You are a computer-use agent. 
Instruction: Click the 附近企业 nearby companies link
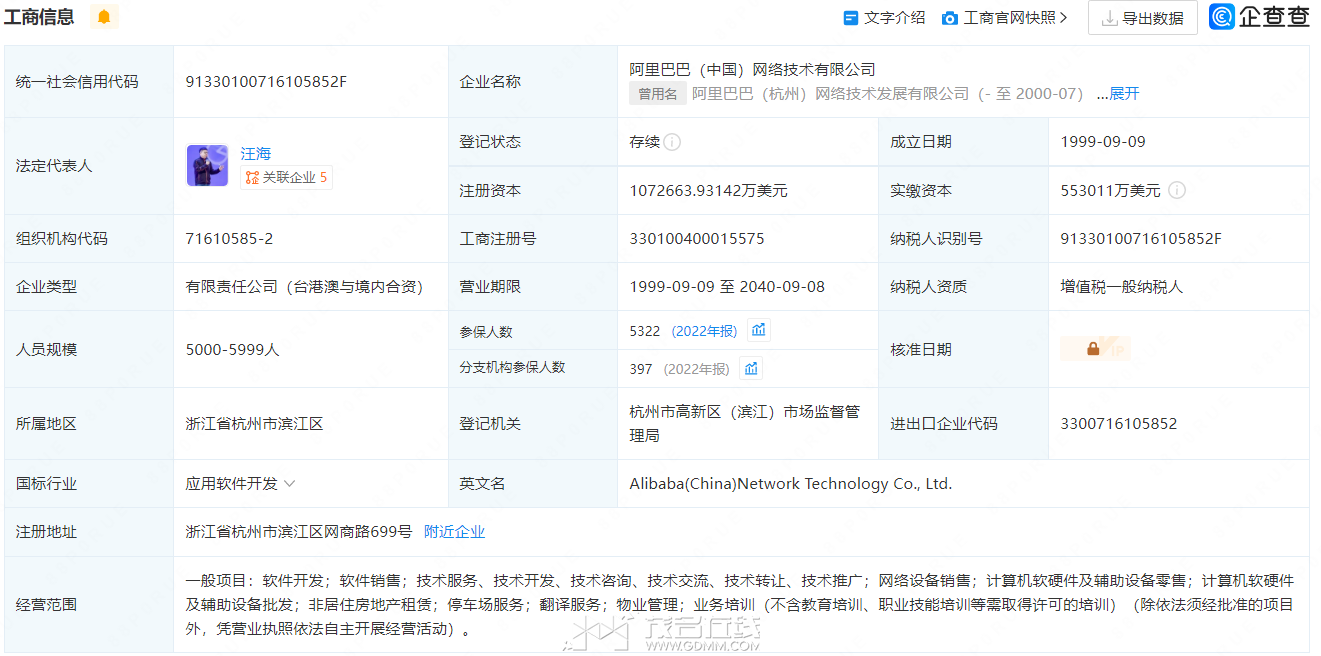point(454,532)
